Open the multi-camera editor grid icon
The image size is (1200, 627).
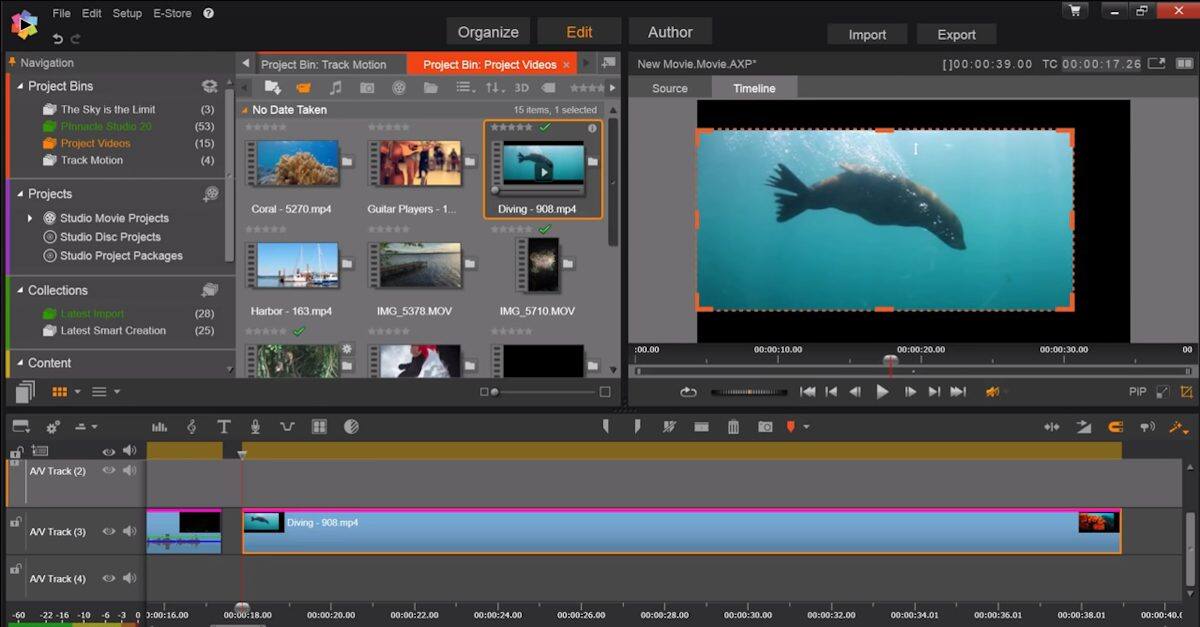[x=318, y=426]
